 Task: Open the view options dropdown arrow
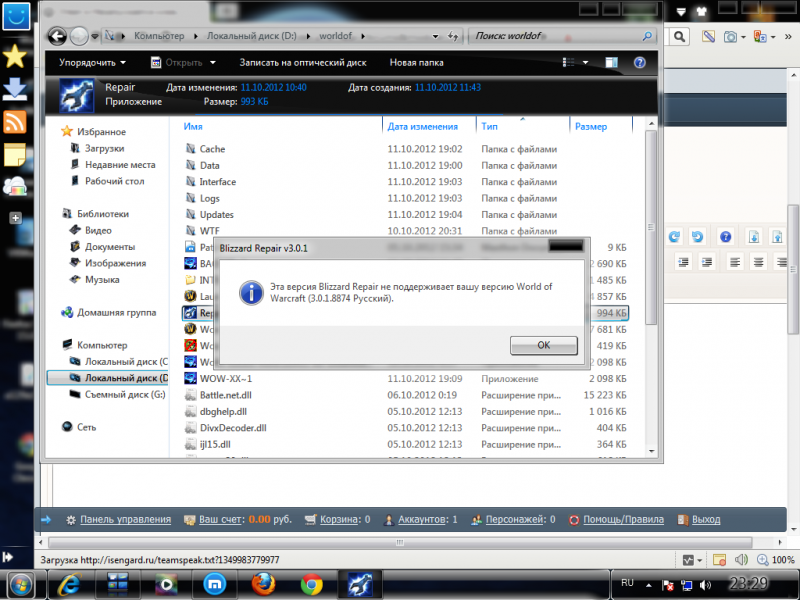(585, 62)
